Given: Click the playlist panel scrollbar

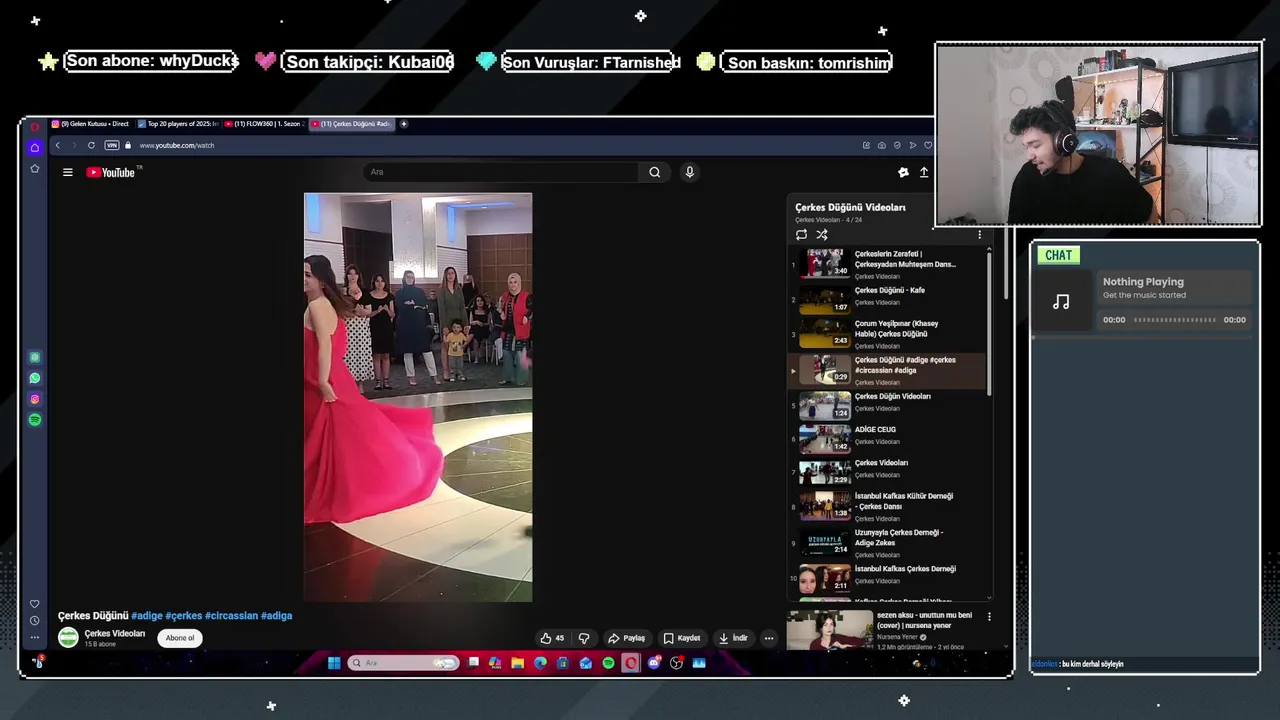Looking at the screenshot, I should (990, 322).
